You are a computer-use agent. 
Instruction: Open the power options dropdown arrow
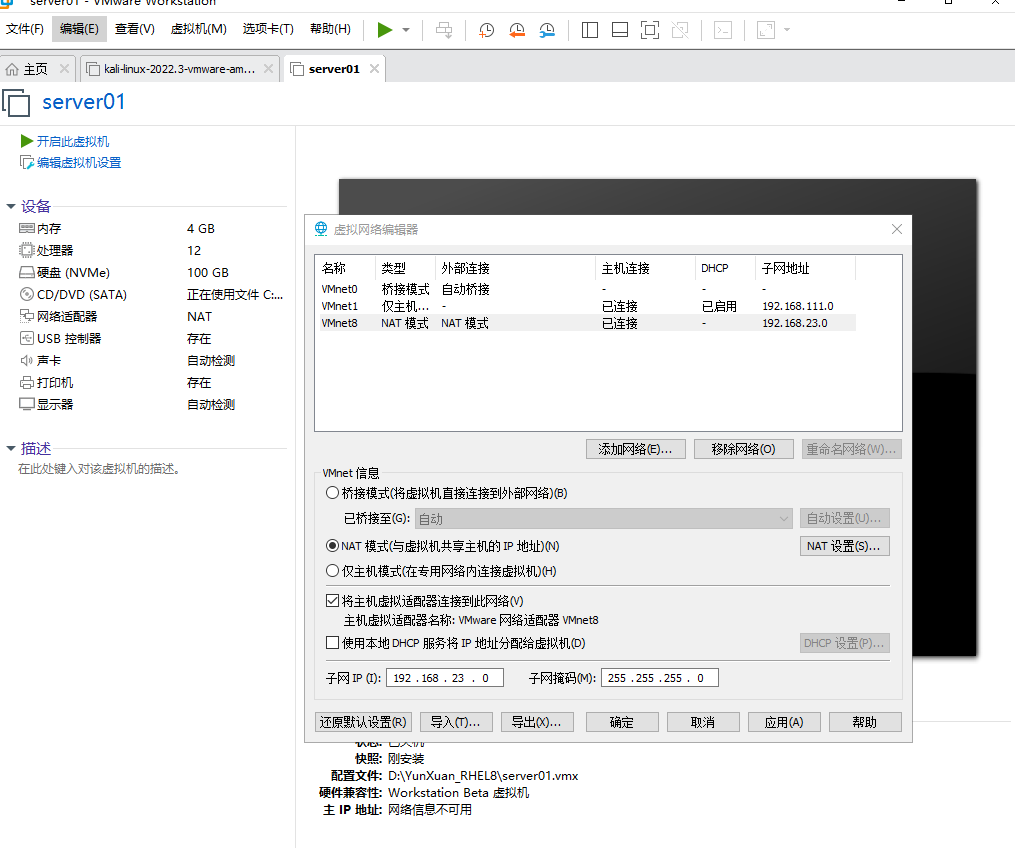[x=406, y=30]
